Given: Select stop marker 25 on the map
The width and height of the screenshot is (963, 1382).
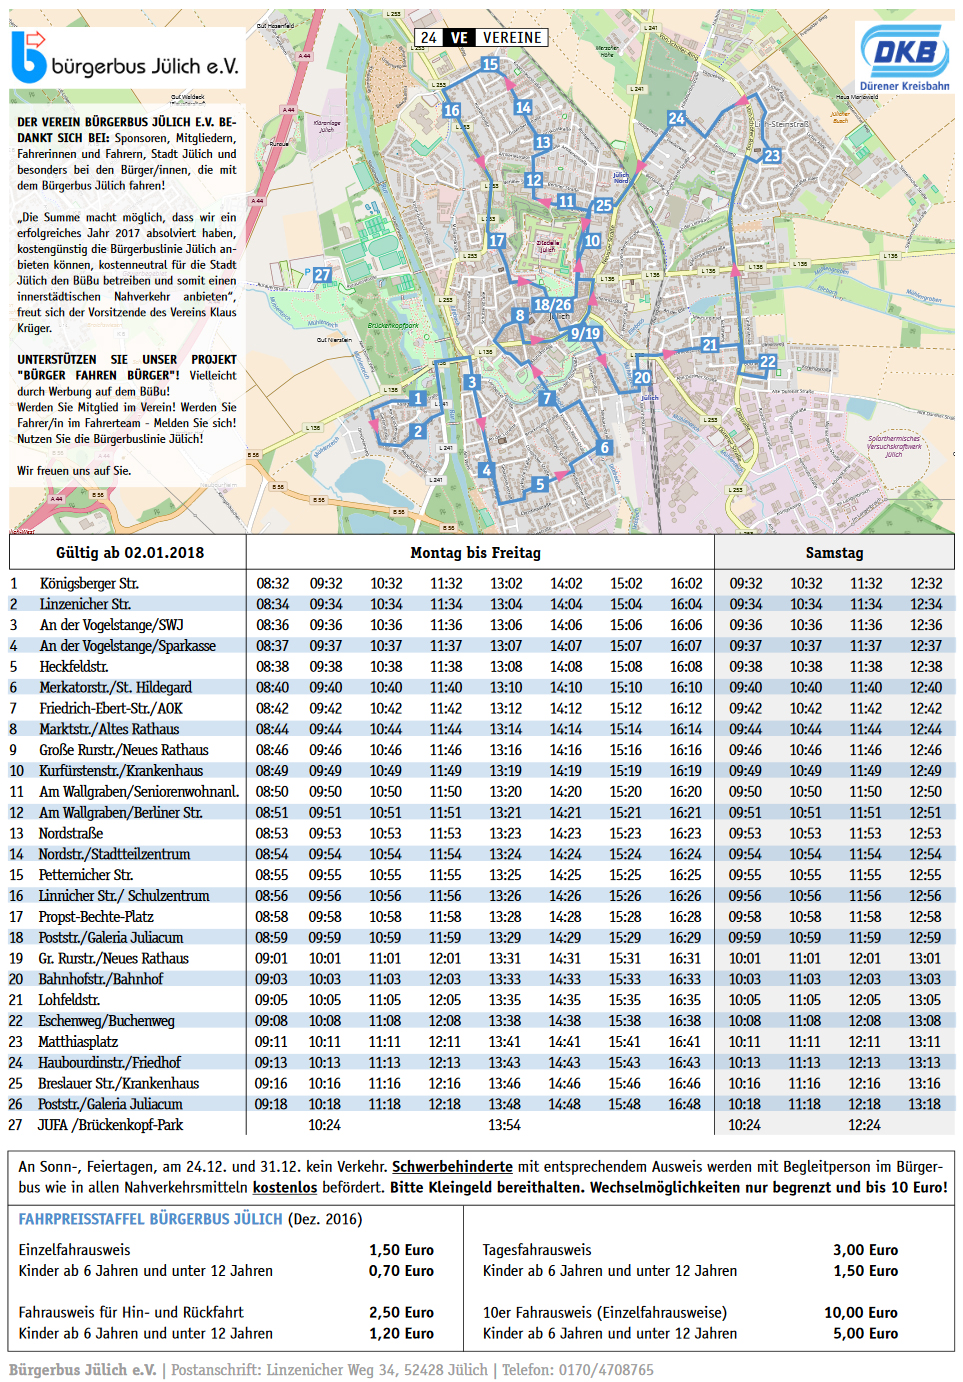Looking at the screenshot, I should [603, 205].
